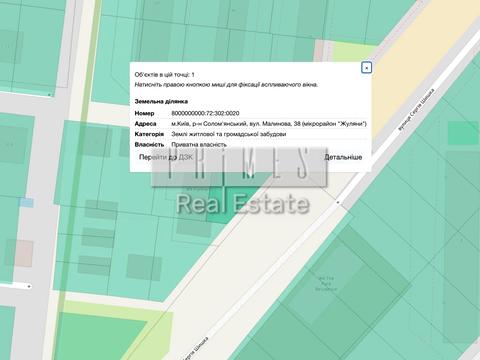Click the 'Об'єктів в цій точці: 1' text
Viewport: 480px width, 360px height.
pos(164,75)
